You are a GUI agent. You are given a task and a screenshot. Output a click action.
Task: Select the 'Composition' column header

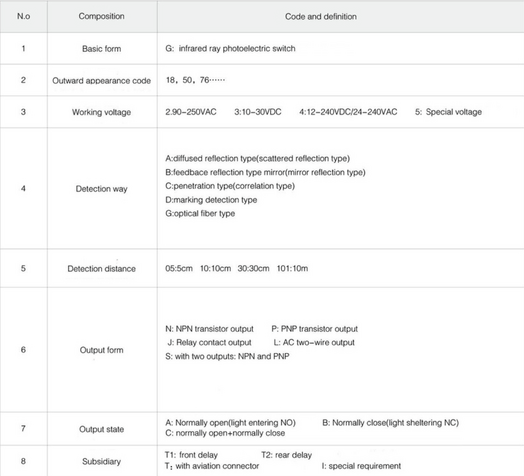pos(102,16)
